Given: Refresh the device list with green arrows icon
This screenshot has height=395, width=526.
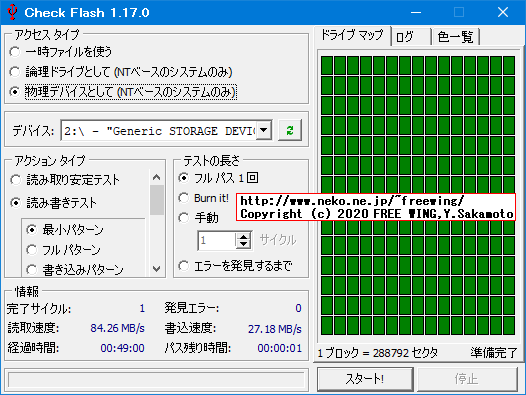Looking at the screenshot, I should pos(290,130).
